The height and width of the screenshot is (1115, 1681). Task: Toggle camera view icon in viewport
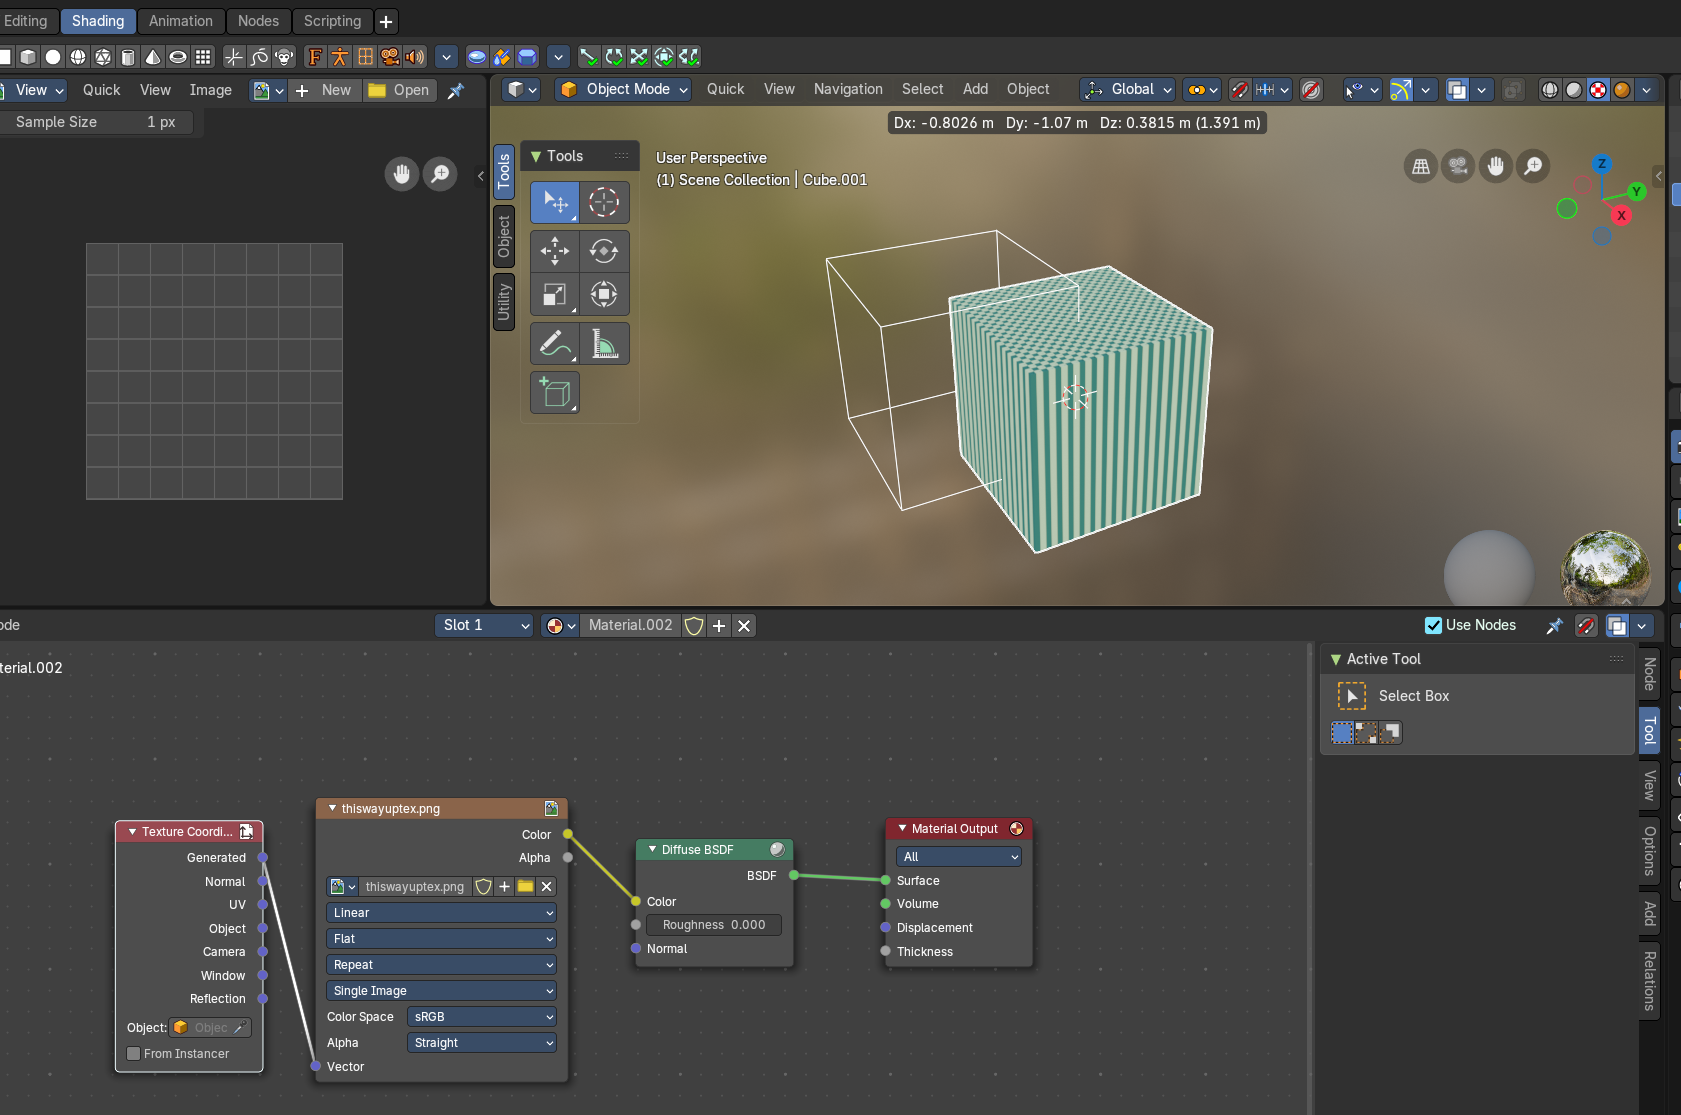(x=1458, y=166)
